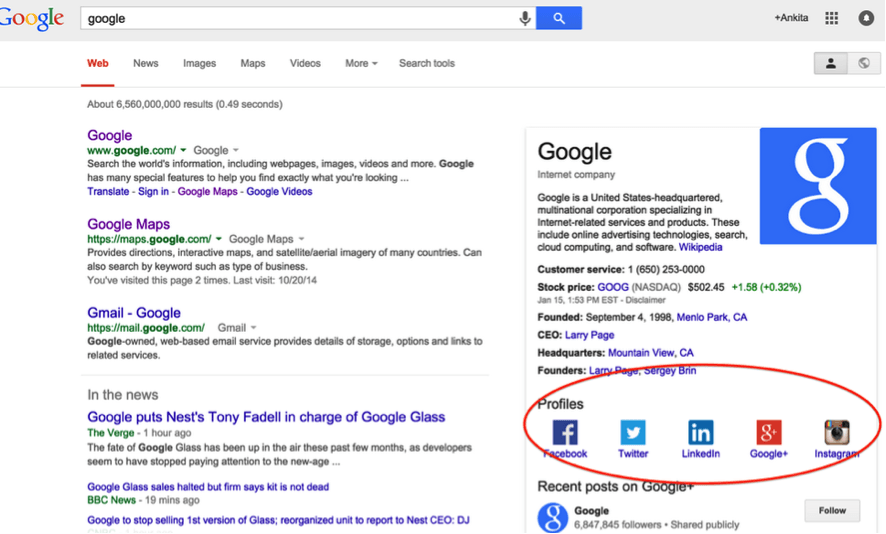This screenshot has width=886, height=534.
Task: Click the Search tools option
Action: click(x=427, y=63)
